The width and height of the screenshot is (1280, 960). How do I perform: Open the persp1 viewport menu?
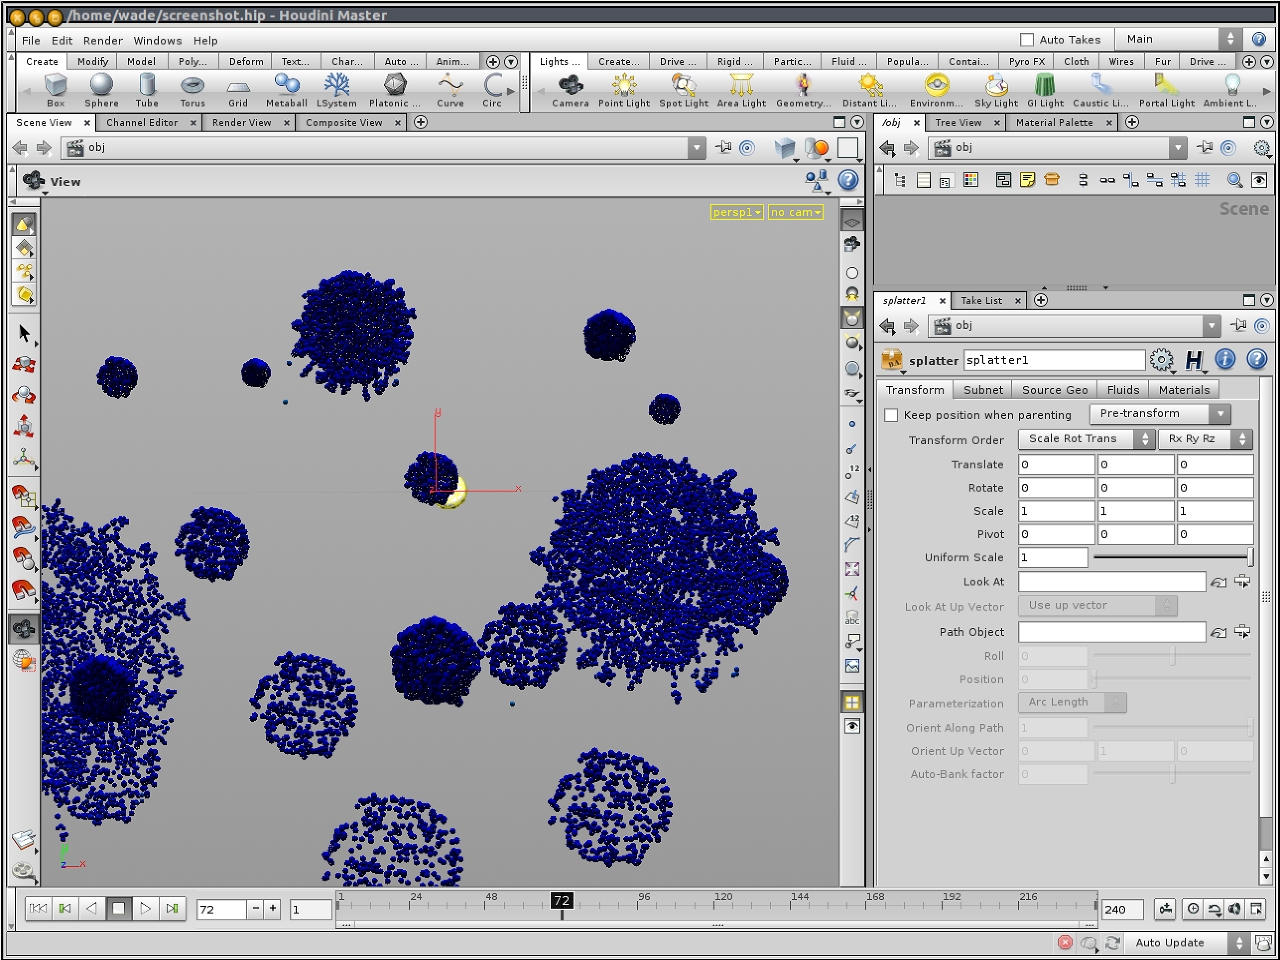[x=736, y=212]
